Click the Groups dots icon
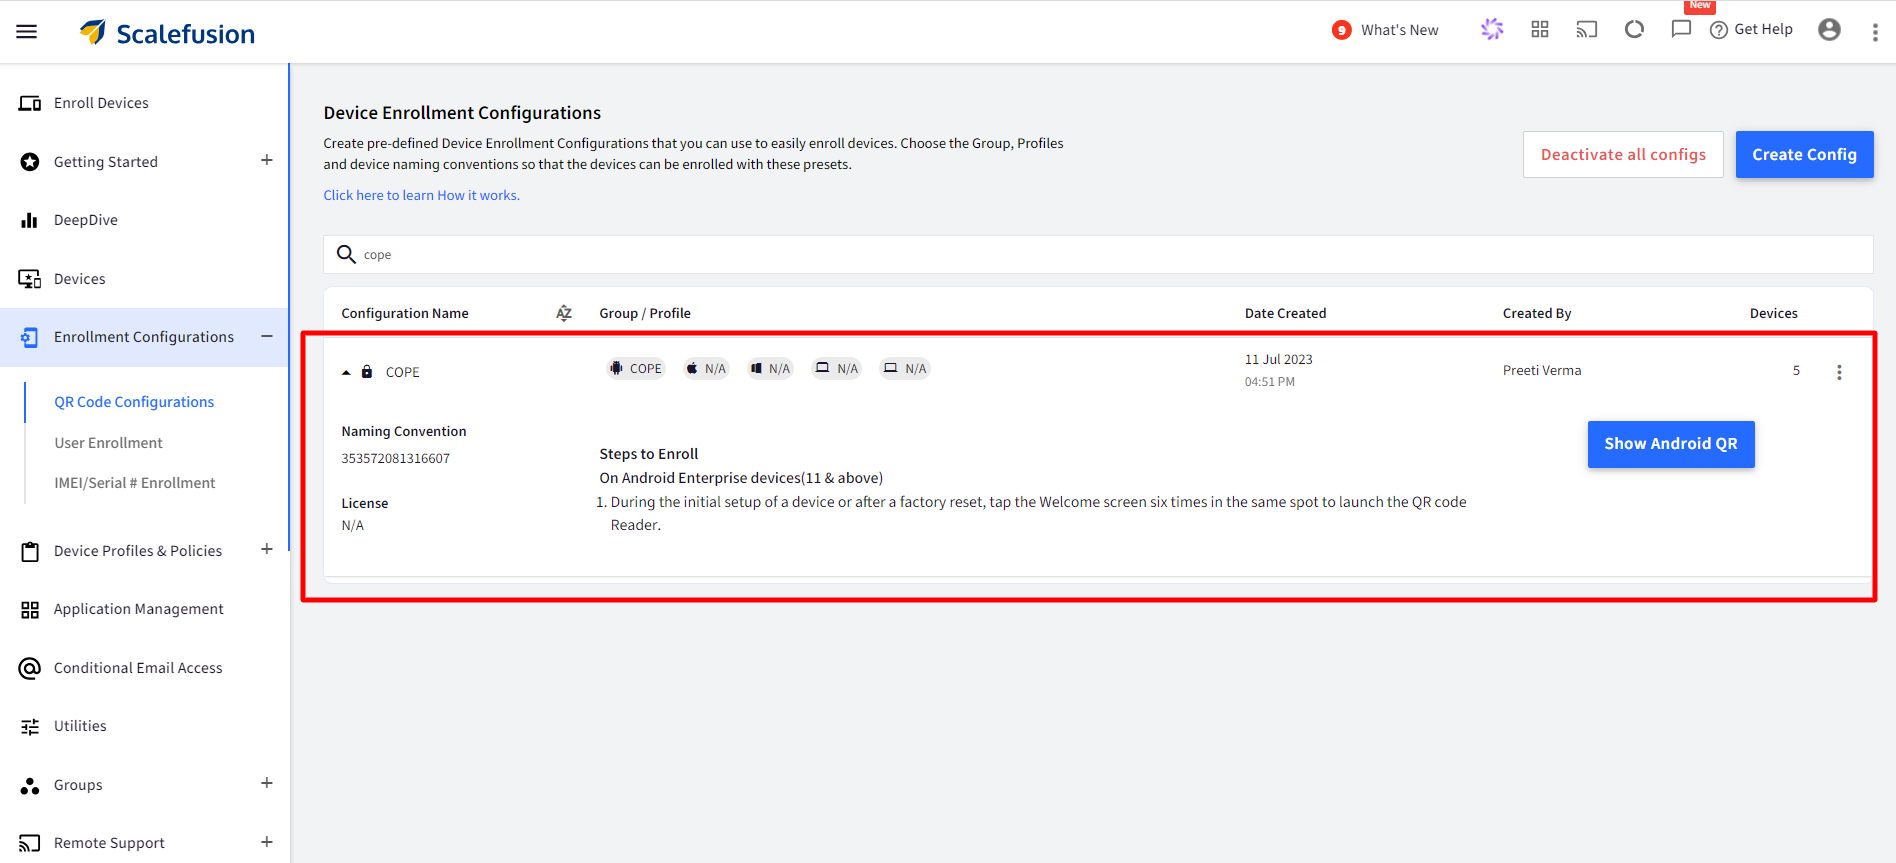The height and width of the screenshot is (863, 1896). coord(30,786)
